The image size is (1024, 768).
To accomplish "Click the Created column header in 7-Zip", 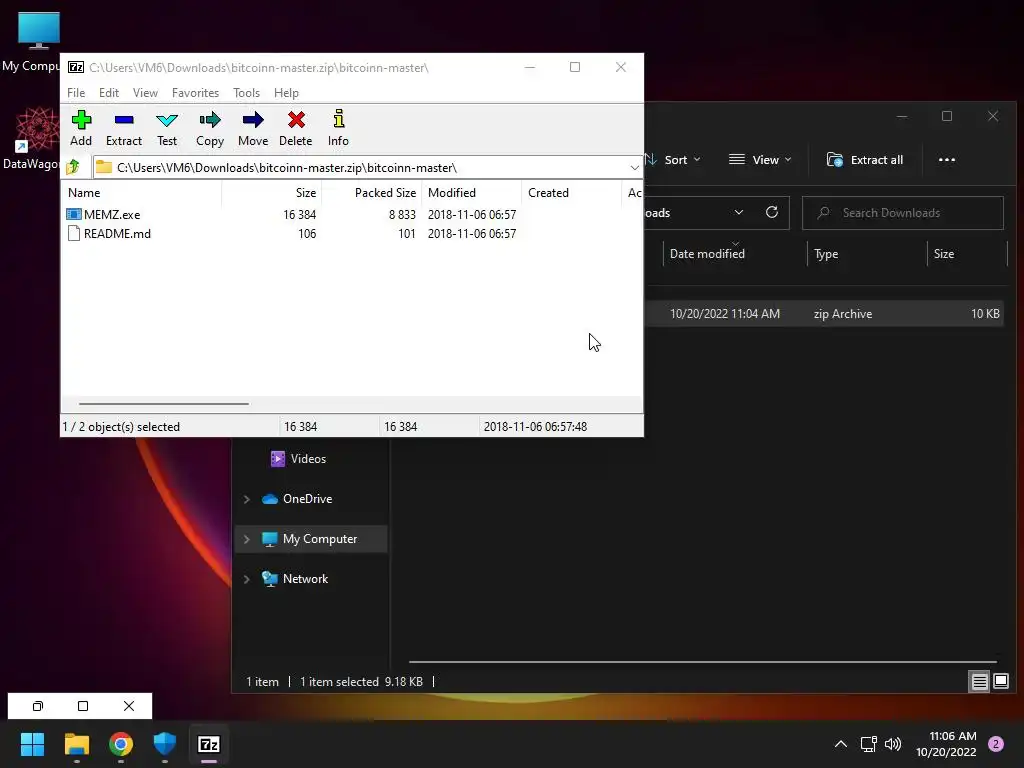I will click(x=571, y=193).
